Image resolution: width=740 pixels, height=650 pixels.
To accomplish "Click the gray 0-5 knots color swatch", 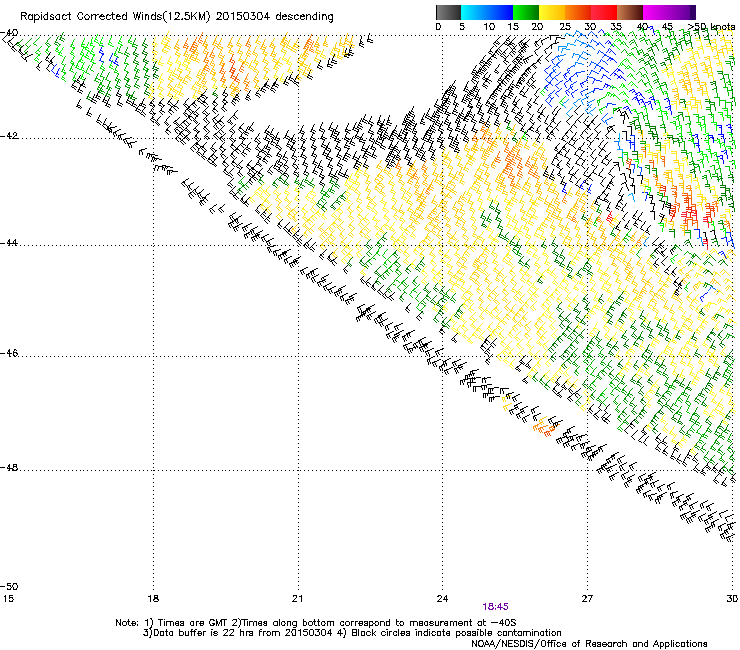I will [448, 12].
